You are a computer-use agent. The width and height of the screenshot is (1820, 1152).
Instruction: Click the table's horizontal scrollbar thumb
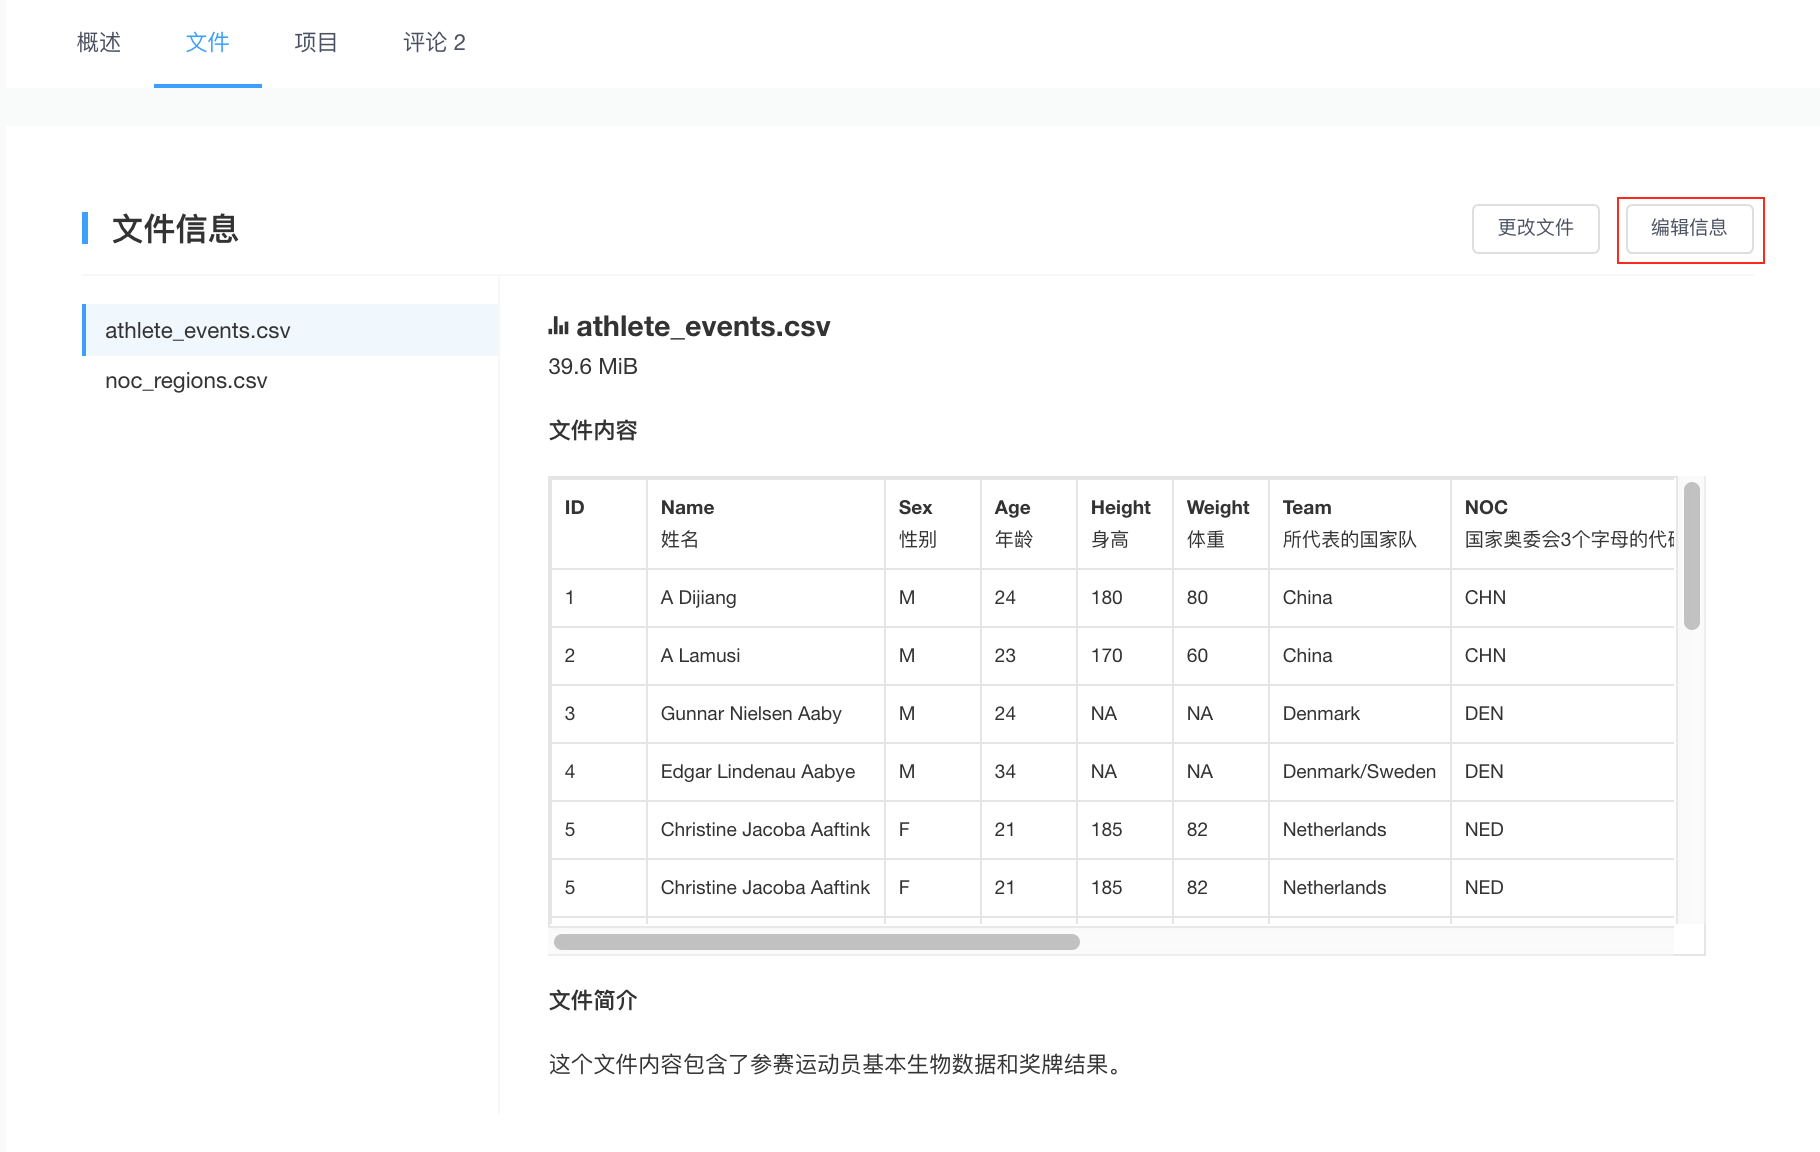pyautogui.click(x=816, y=942)
